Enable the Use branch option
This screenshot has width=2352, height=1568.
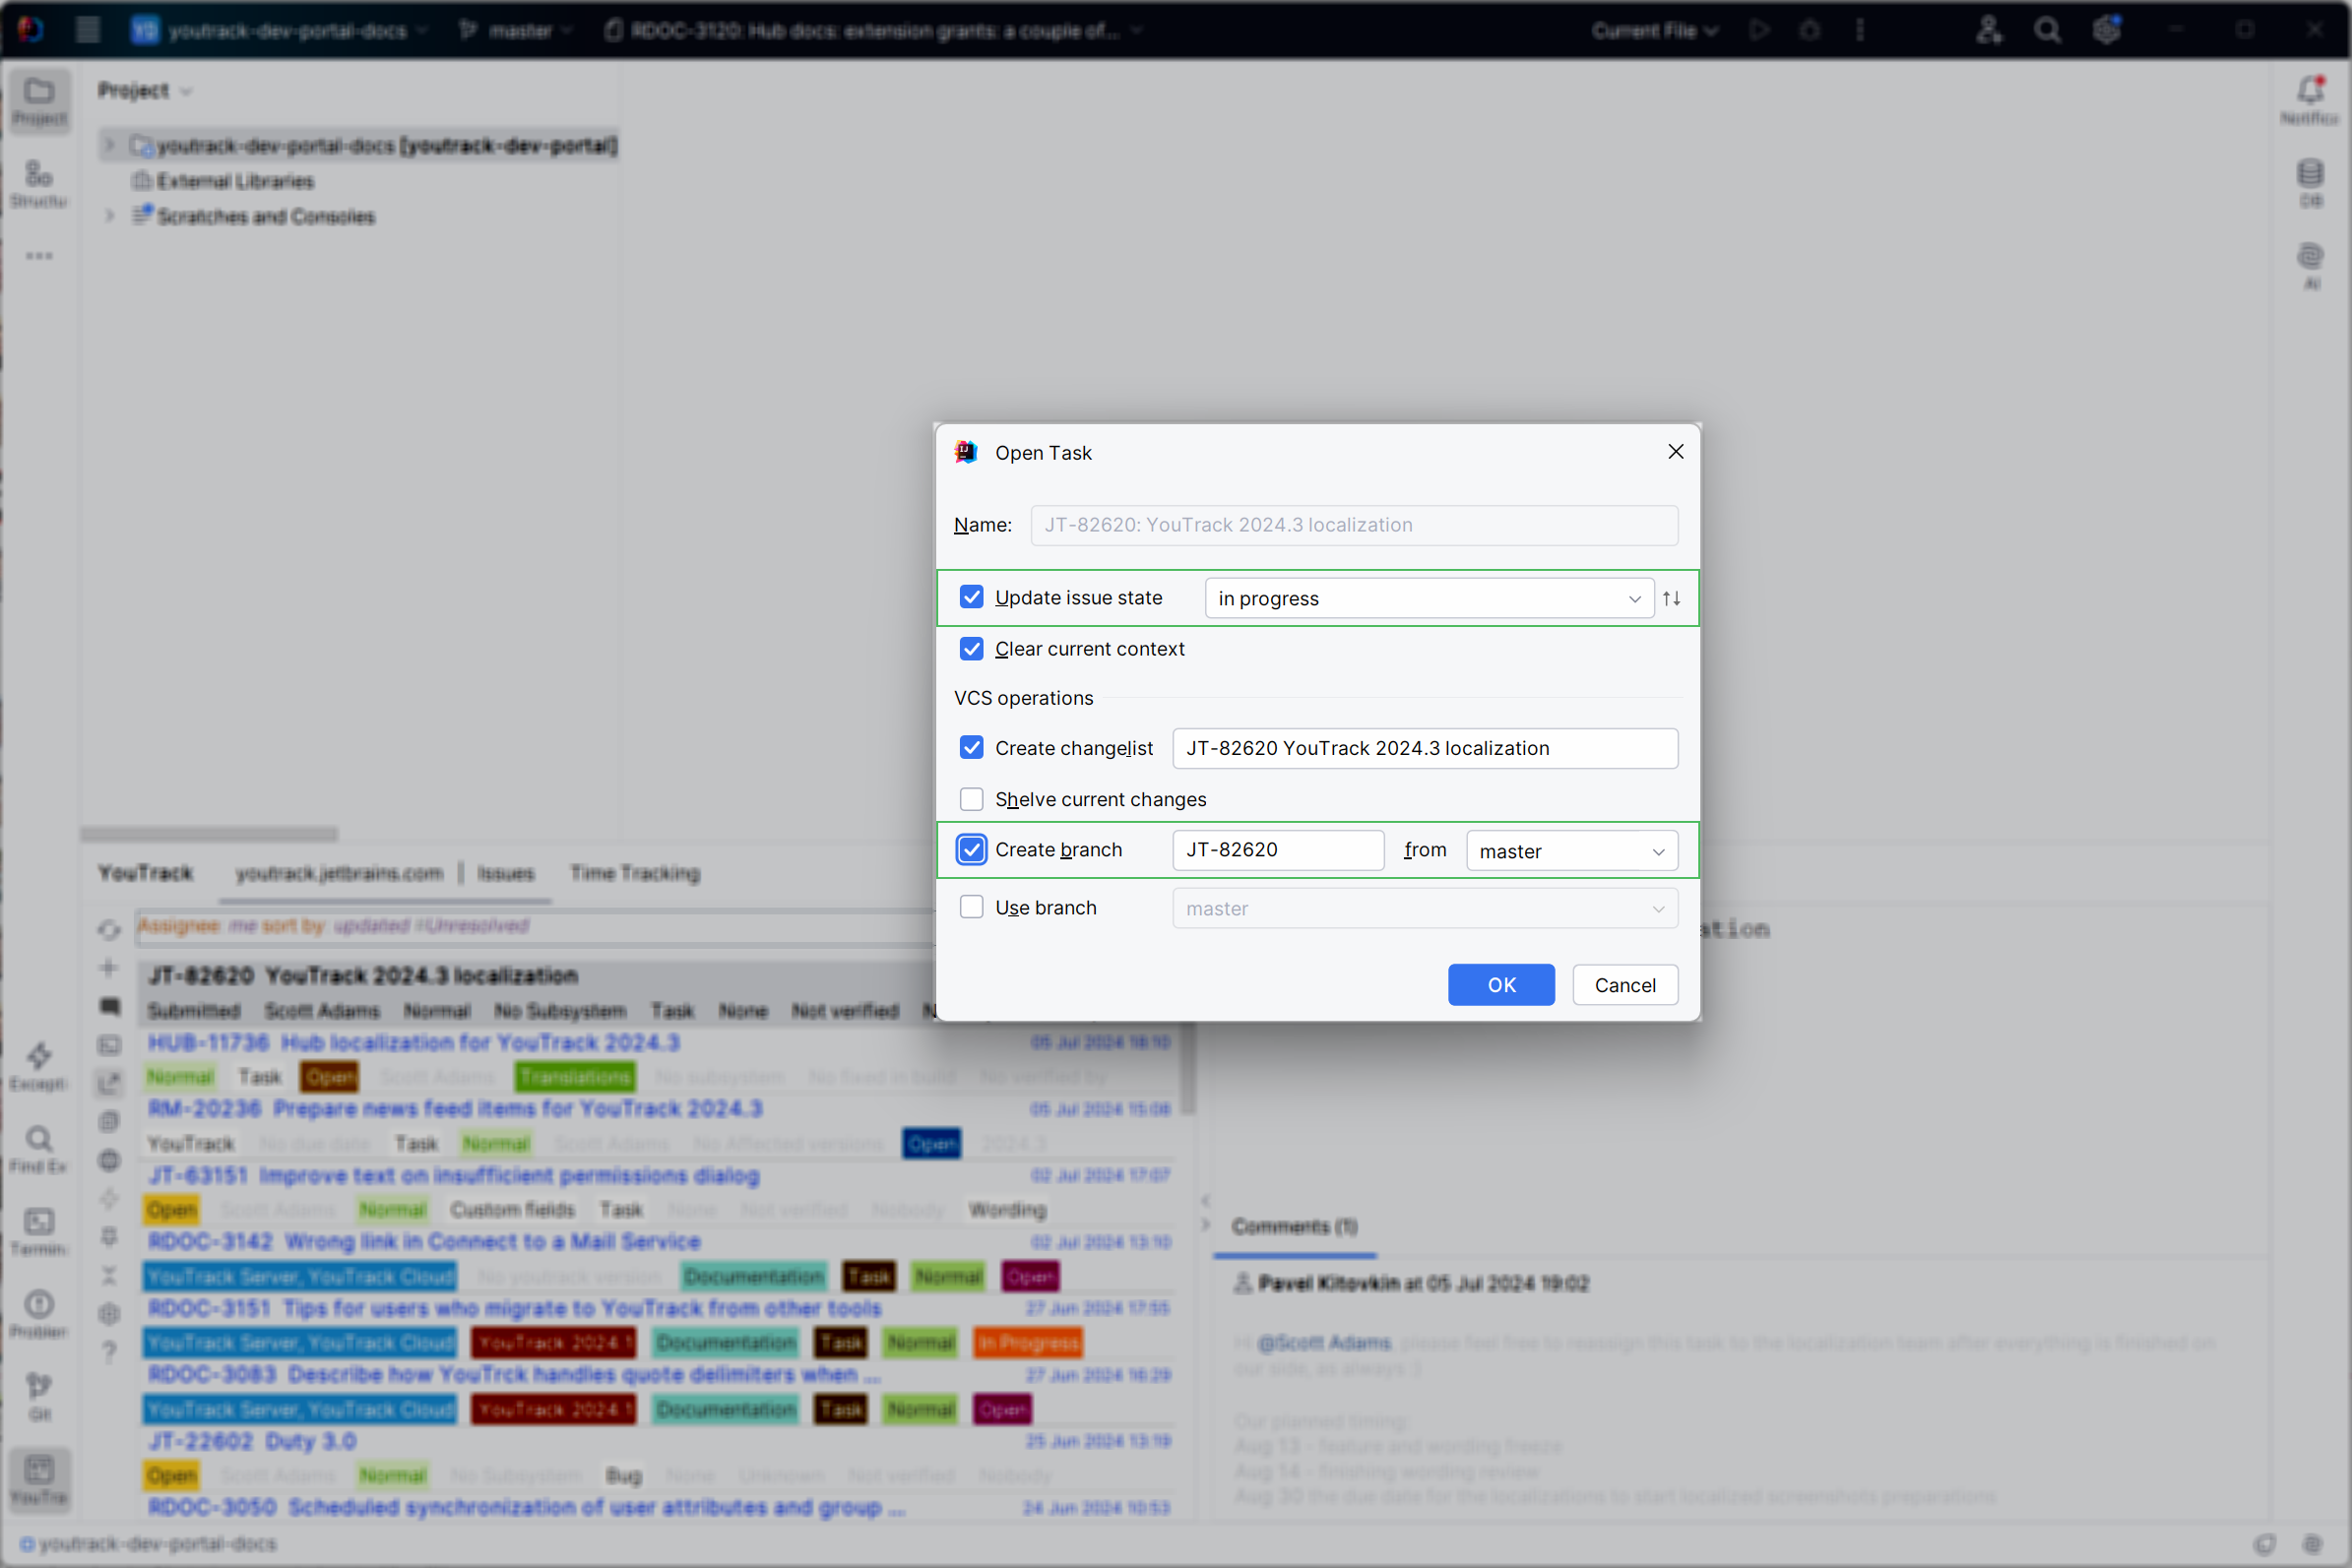click(x=971, y=906)
